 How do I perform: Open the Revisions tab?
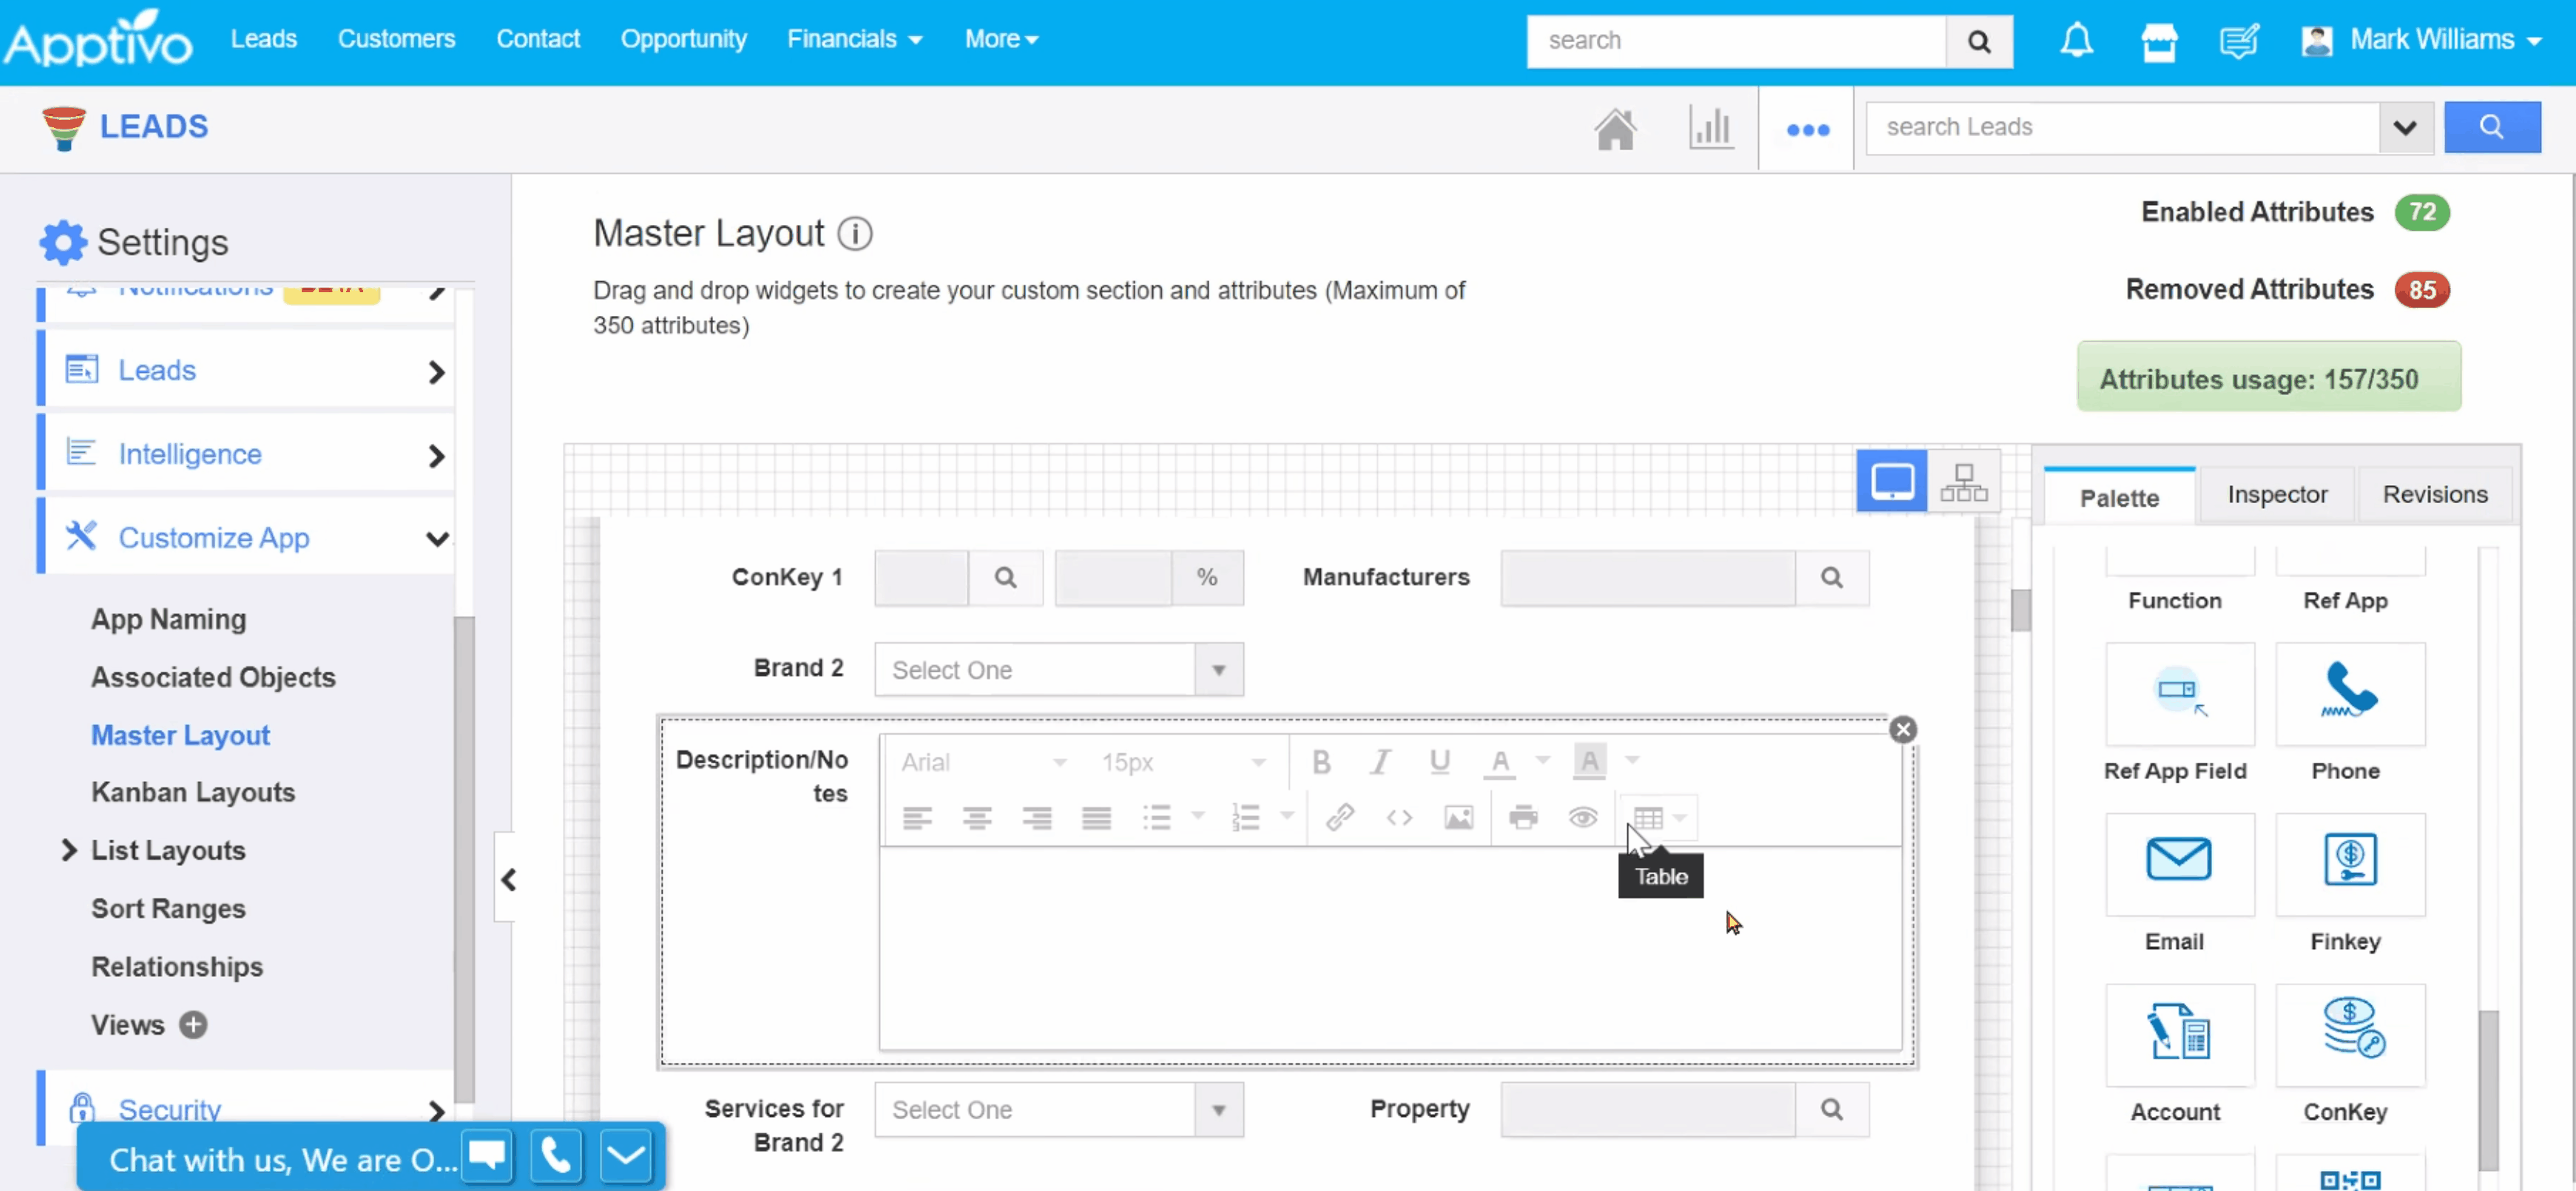coord(2434,495)
